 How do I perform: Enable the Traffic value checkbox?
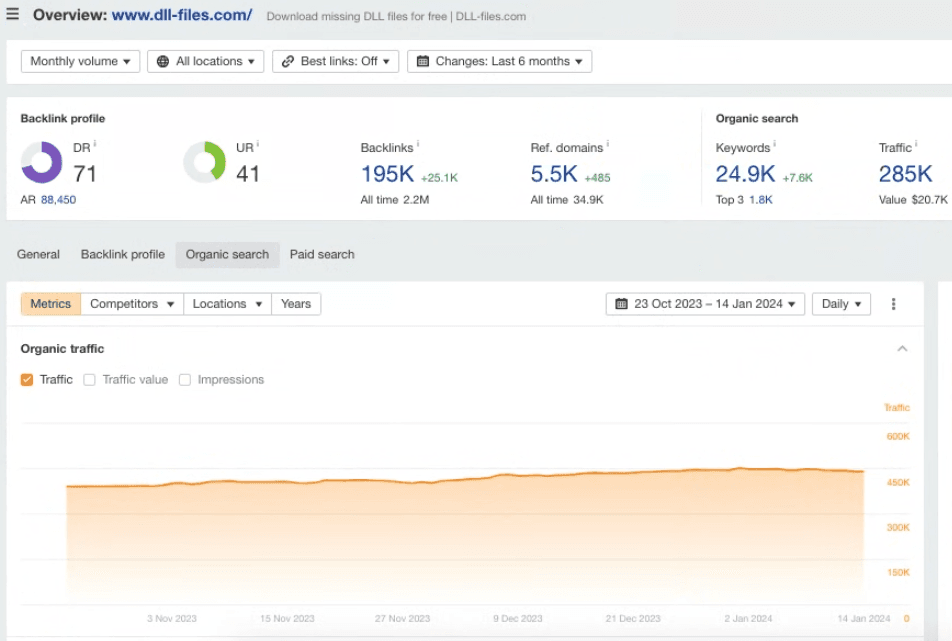[90, 380]
